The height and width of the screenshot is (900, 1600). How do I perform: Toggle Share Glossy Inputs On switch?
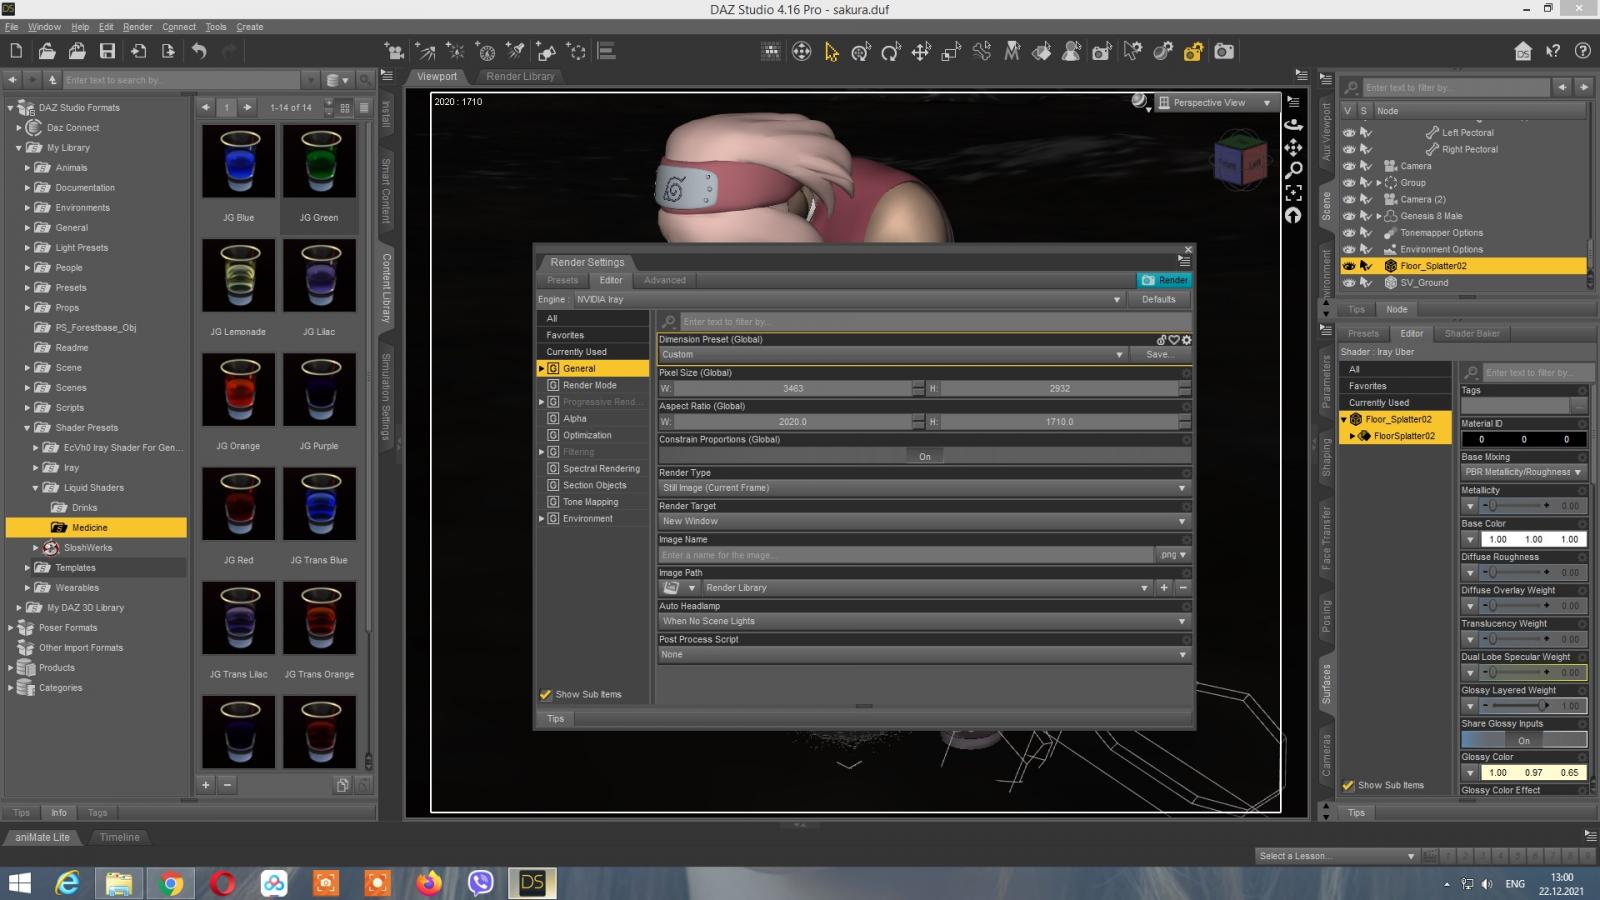(1523, 740)
